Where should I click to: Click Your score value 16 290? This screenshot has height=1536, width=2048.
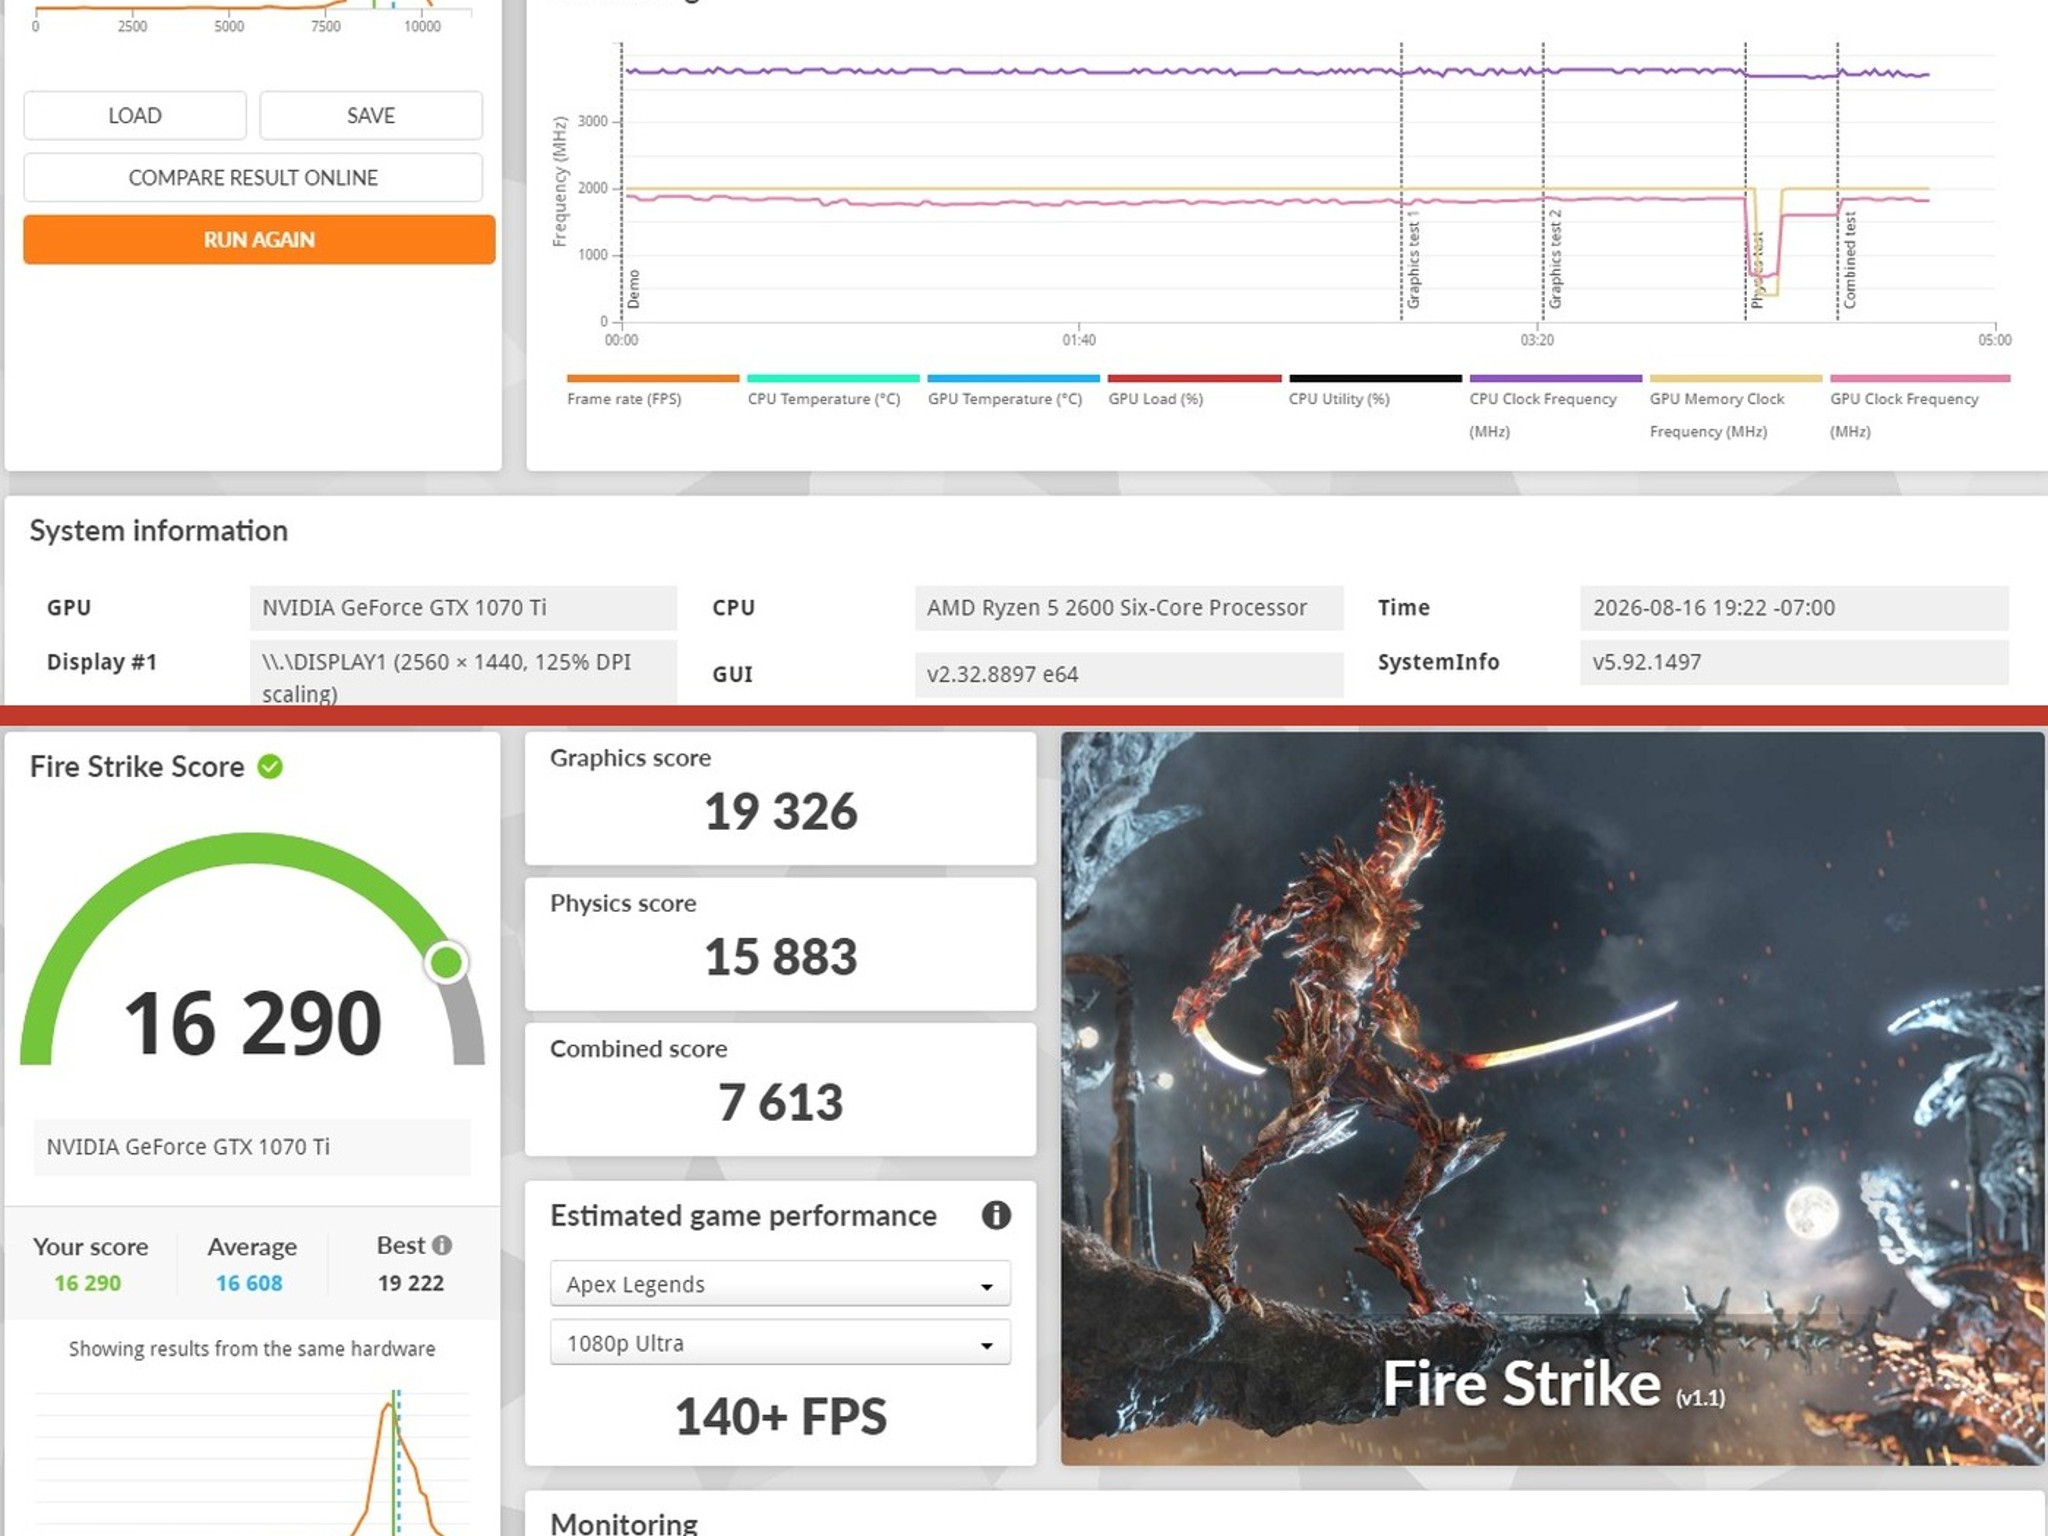coord(88,1283)
